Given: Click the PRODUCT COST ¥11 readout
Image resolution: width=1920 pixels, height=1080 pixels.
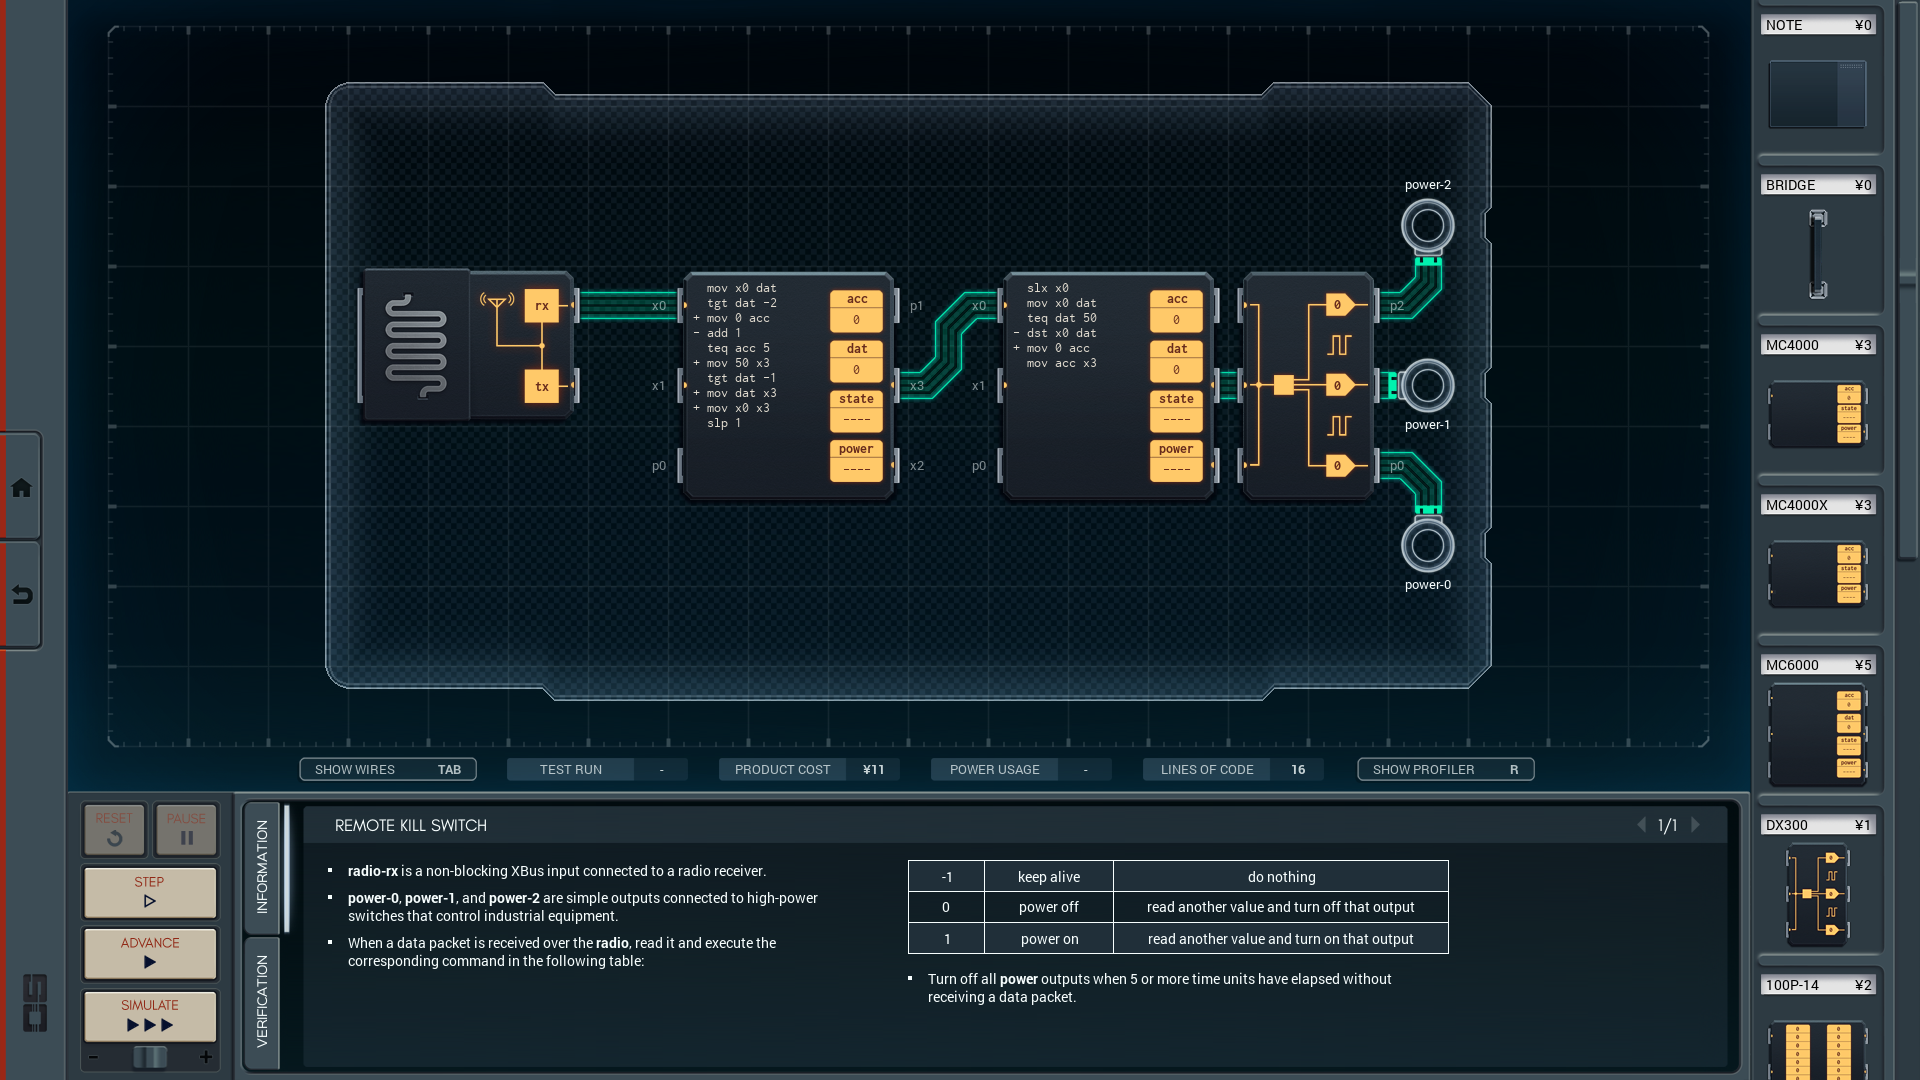Looking at the screenshot, I should click(x=809, y=769).
